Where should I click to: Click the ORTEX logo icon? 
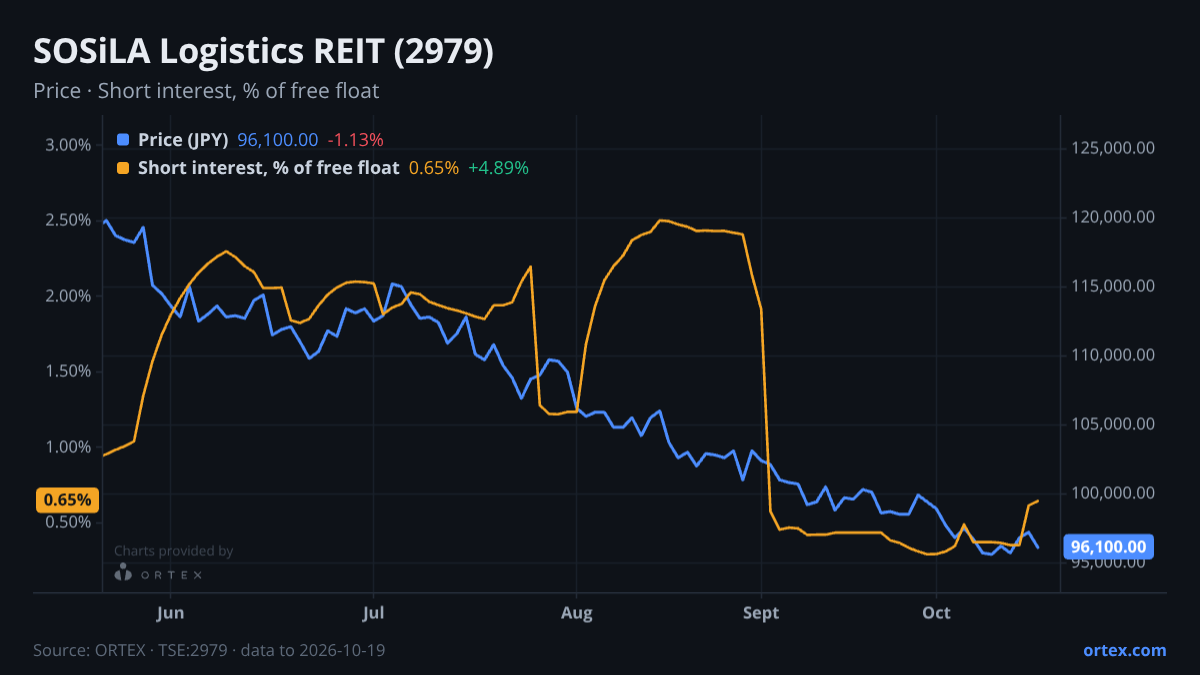[x=123, y=573]
